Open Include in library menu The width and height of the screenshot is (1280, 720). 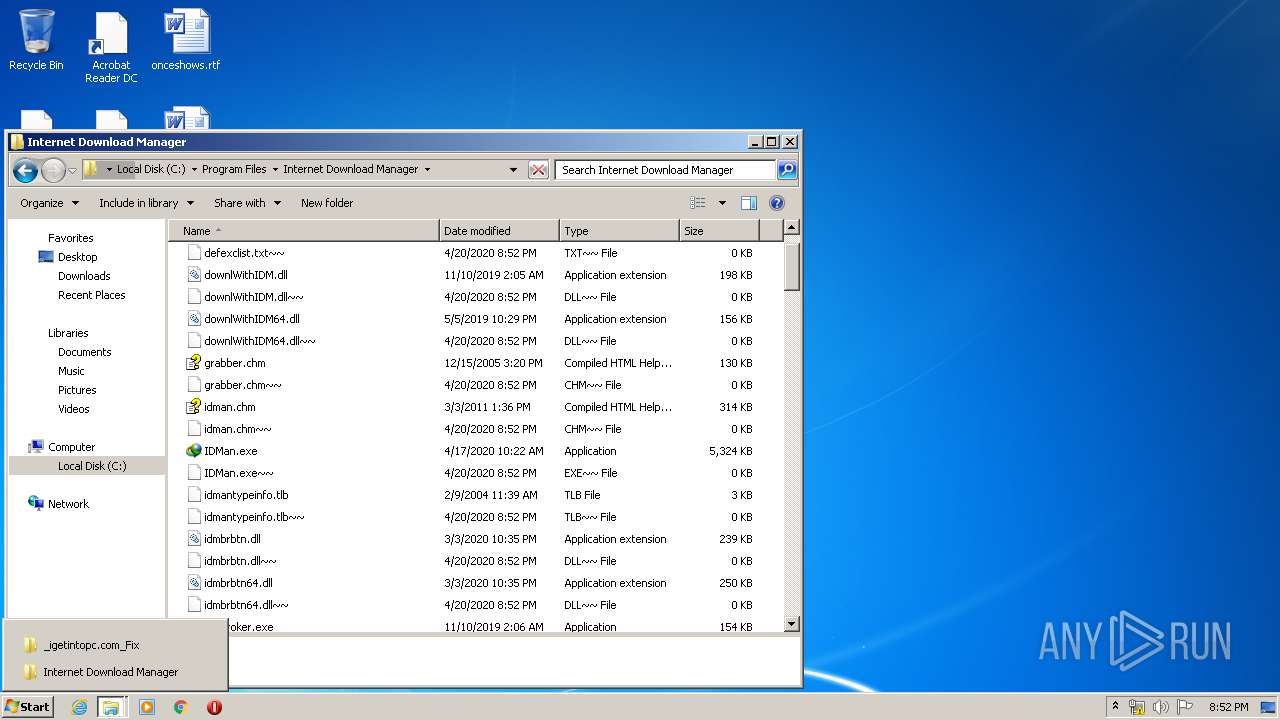(146, 203)
